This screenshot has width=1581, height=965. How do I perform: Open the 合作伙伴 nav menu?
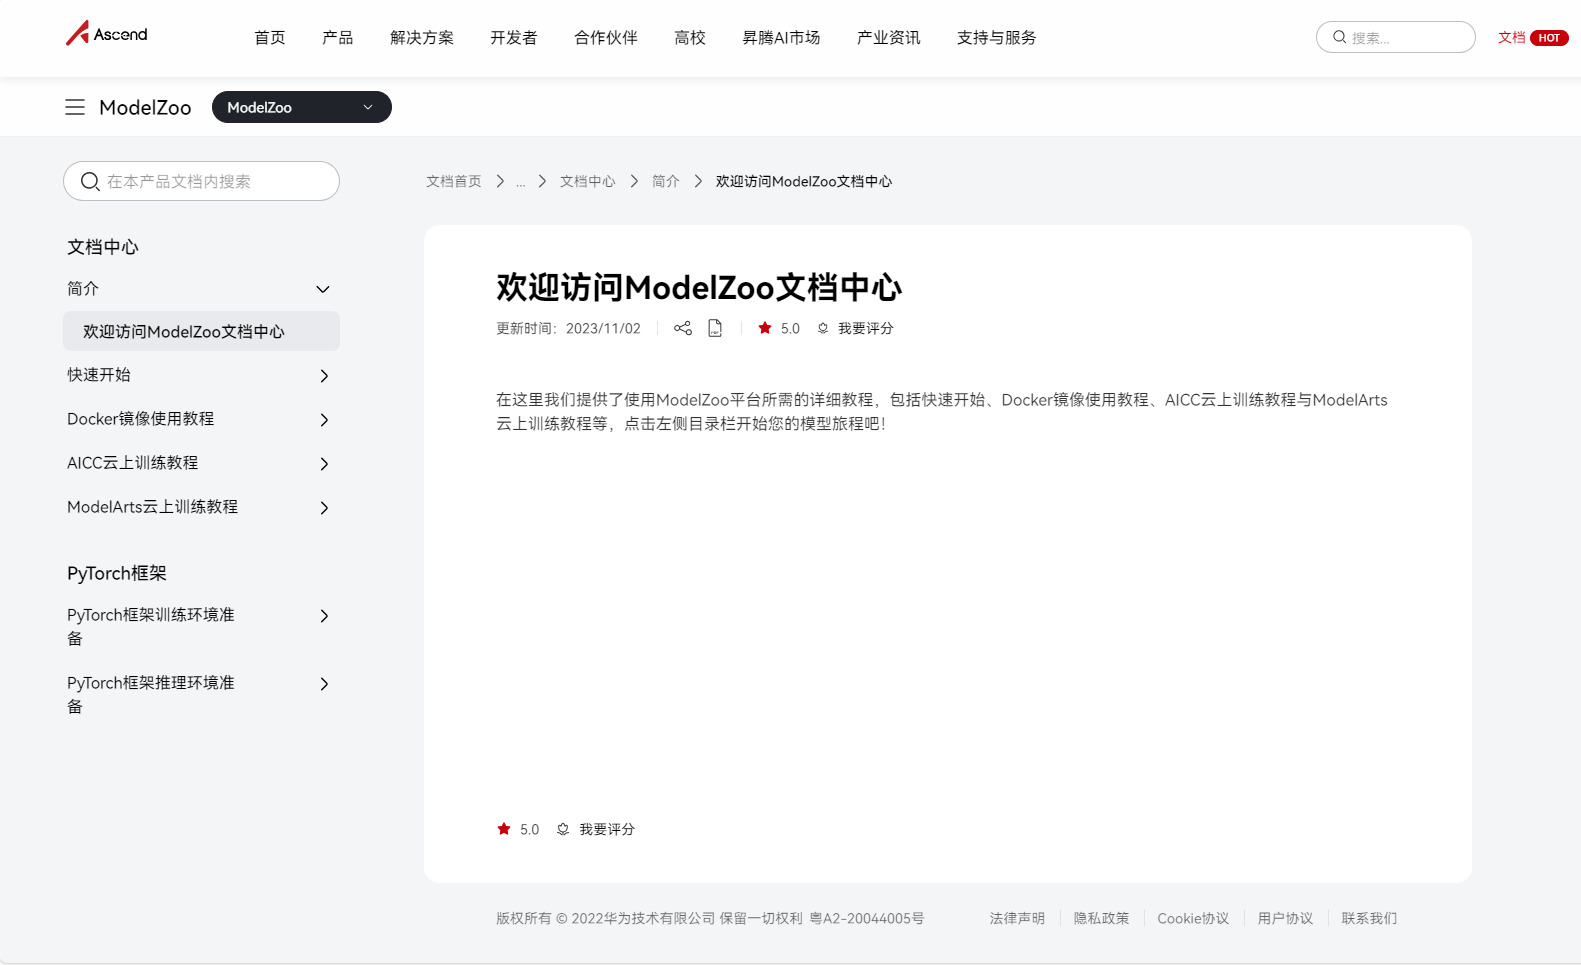[606, 37]
